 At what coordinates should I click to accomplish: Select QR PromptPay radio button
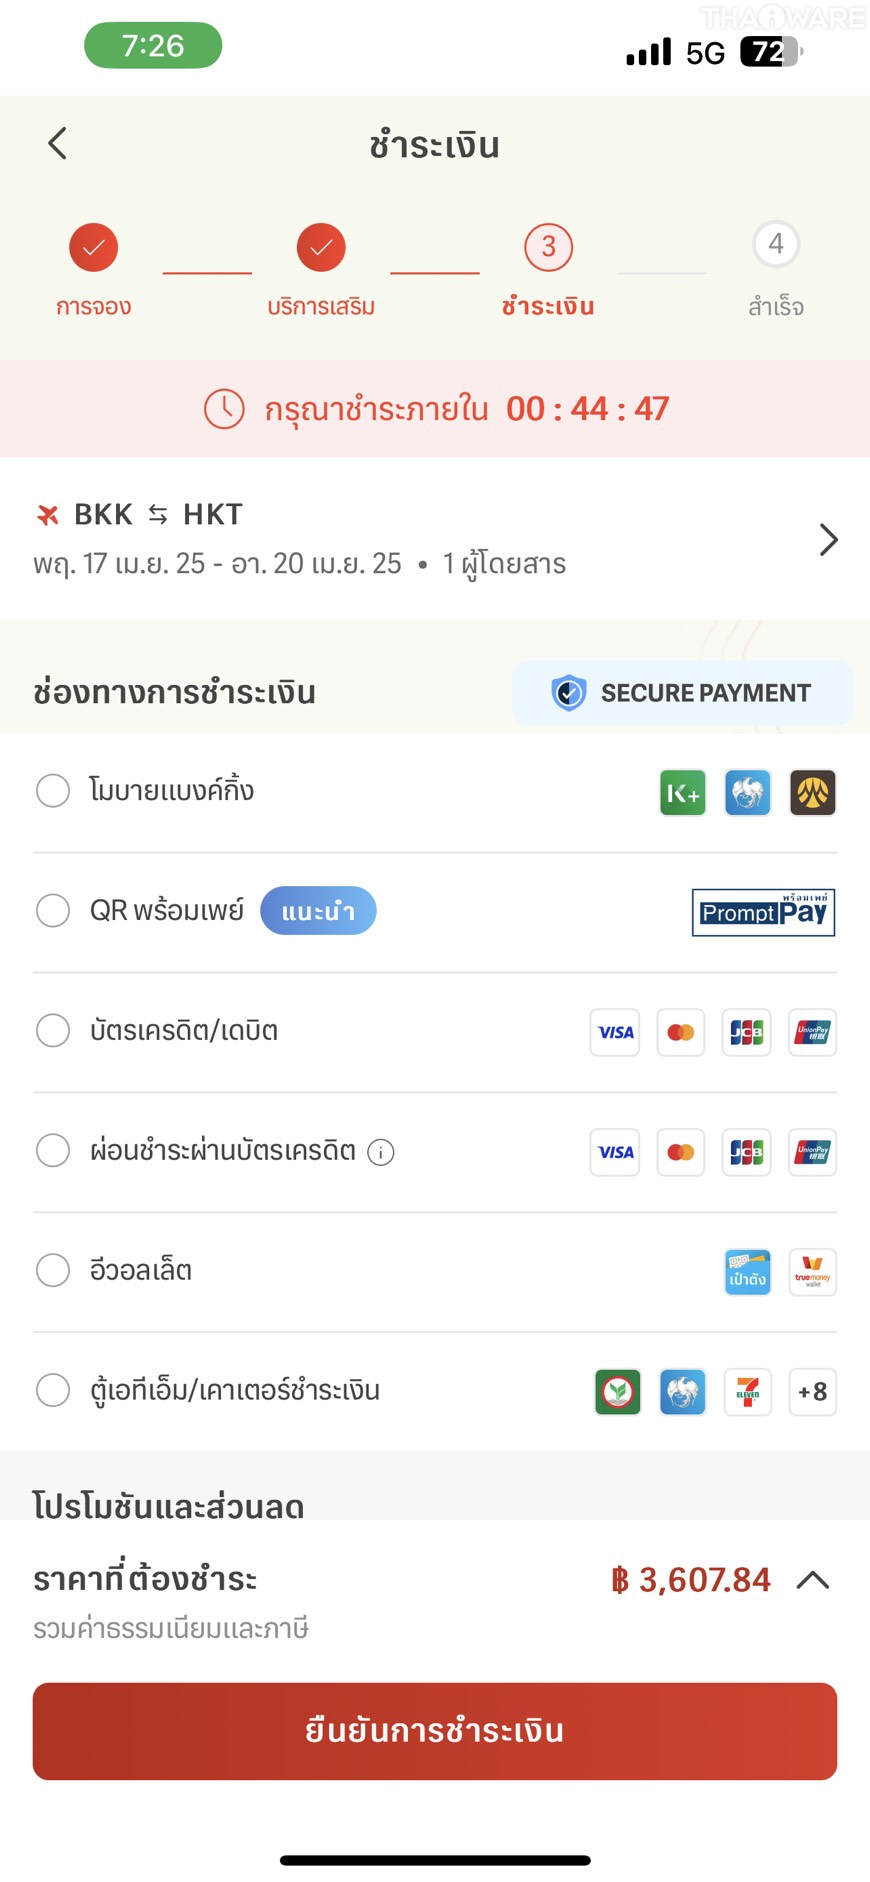53,911
